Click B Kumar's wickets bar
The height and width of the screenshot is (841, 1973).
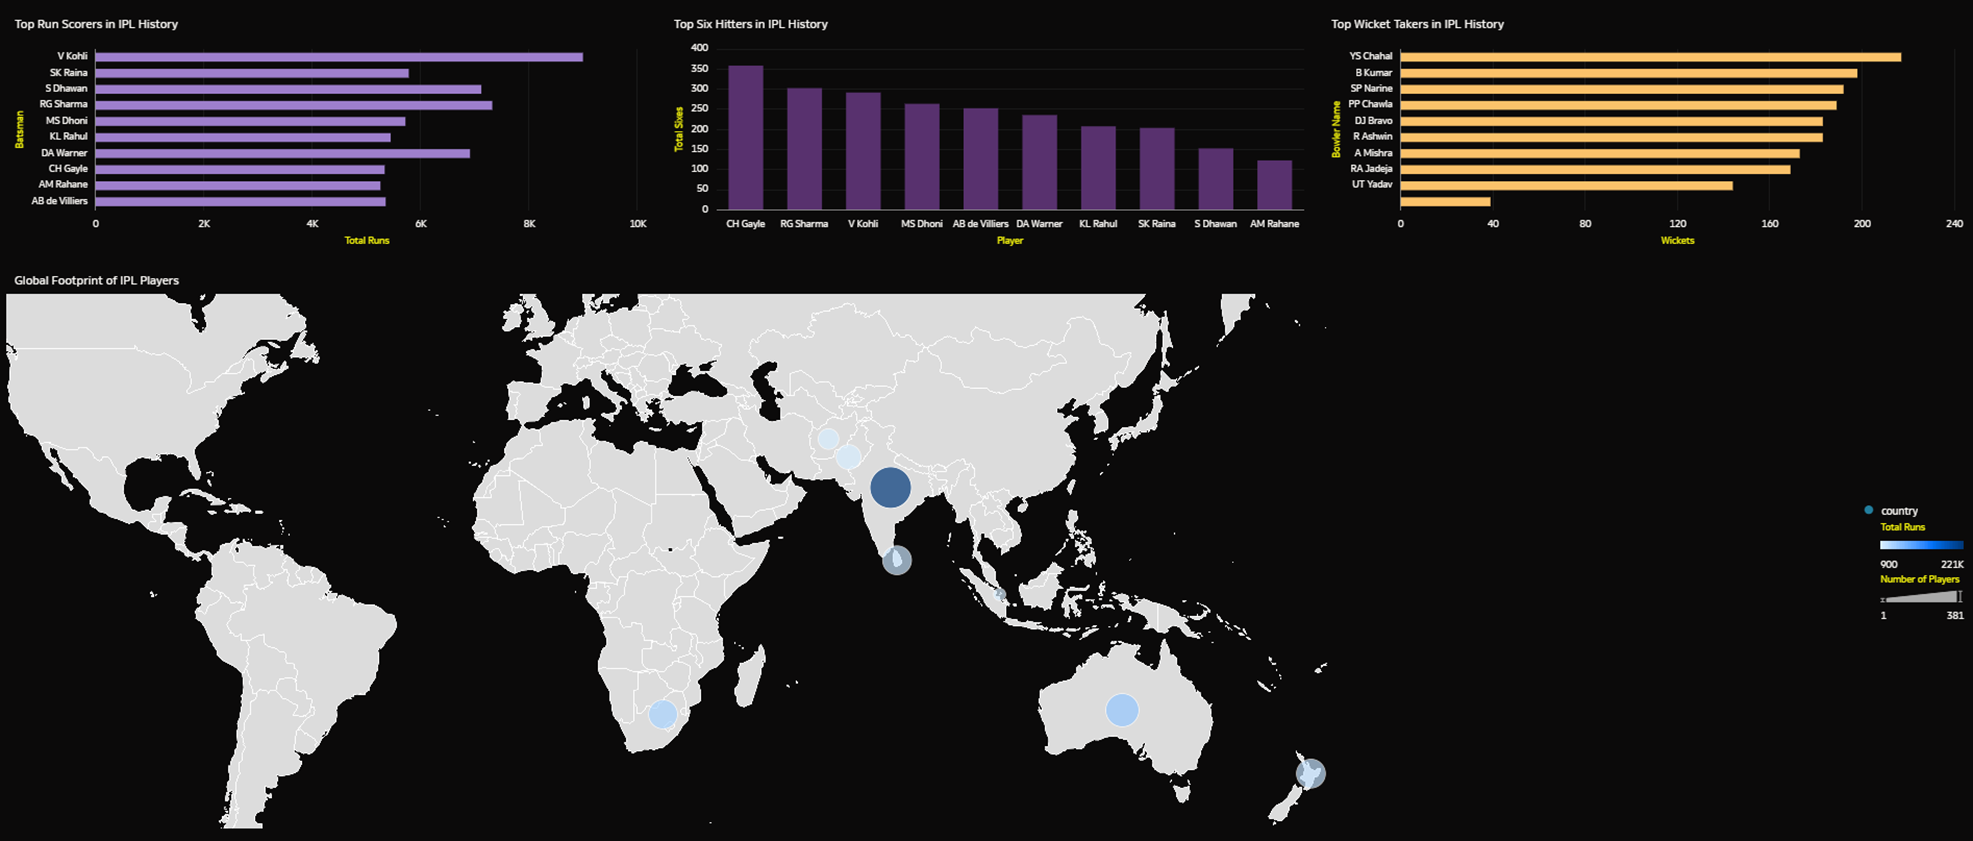click(x=1629, y=73)
